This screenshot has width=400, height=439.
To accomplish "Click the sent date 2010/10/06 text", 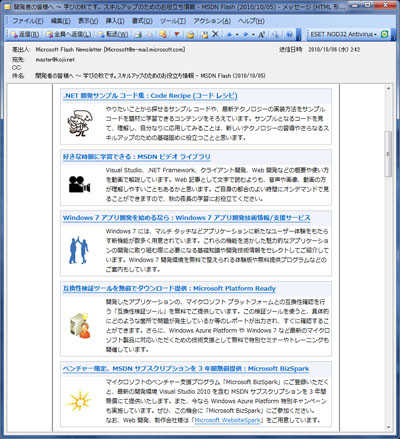I will click(x=334, y=49).
